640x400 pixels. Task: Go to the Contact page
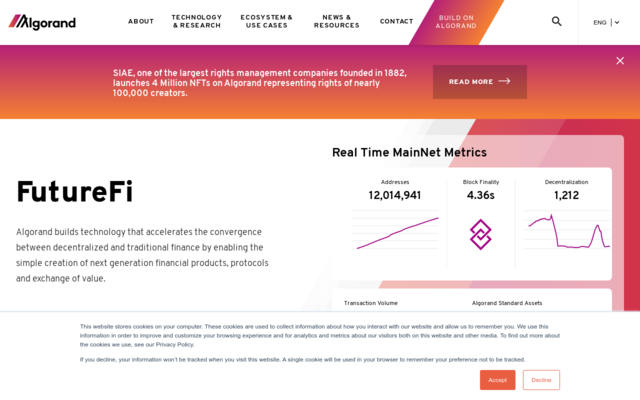click(x=396, y=21)
